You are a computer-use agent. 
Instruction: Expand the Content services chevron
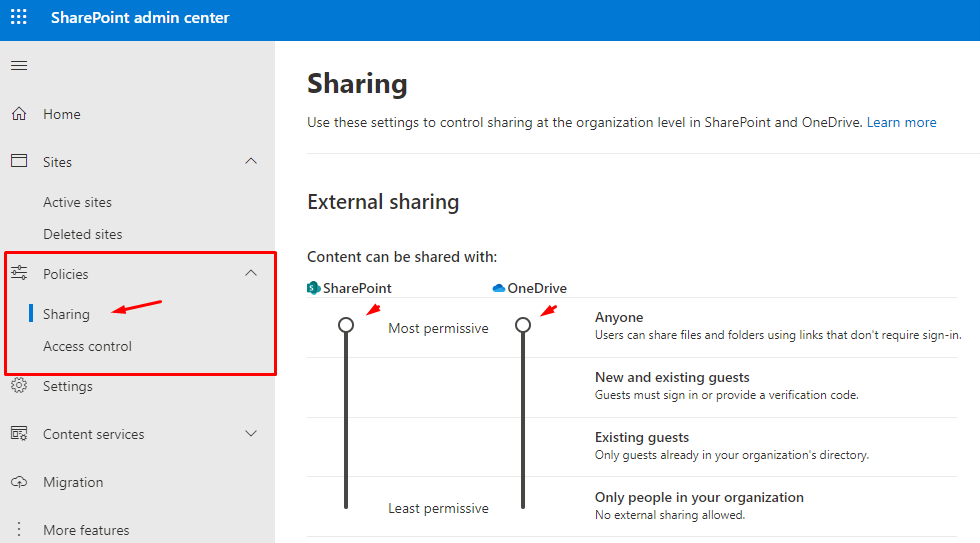tap(251, 434)
